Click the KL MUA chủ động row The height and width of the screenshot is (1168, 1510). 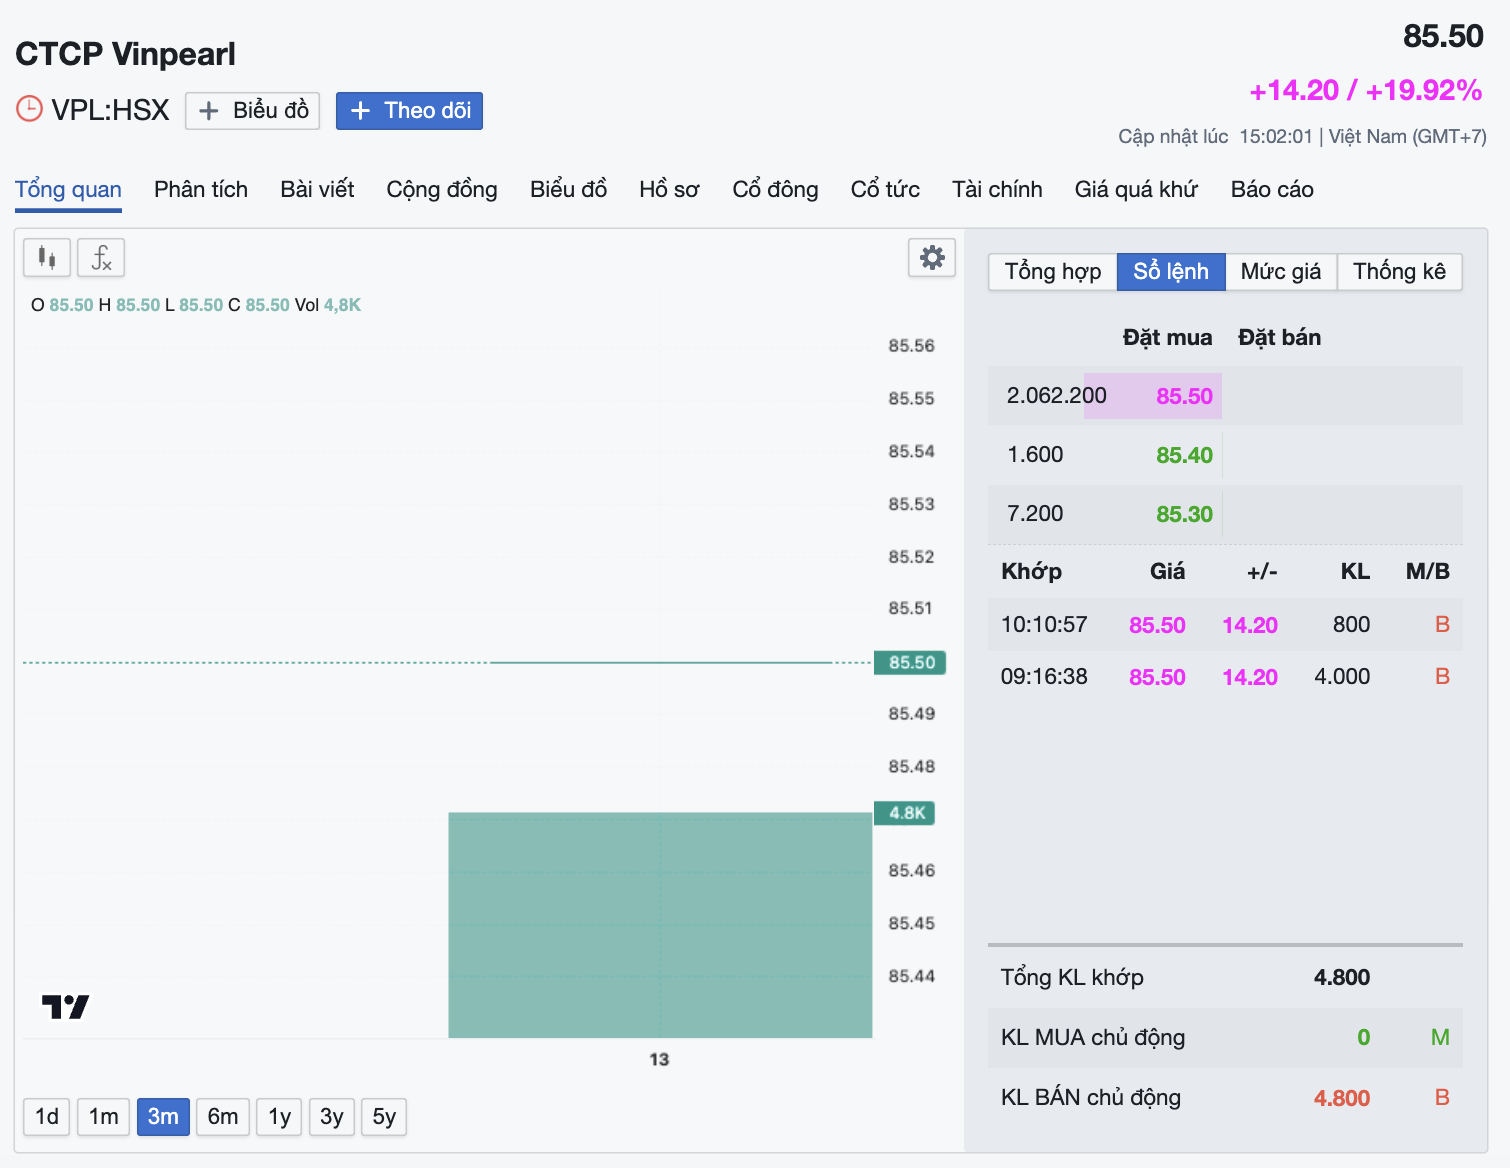pyautogui.click(x=1225, y=1037)
